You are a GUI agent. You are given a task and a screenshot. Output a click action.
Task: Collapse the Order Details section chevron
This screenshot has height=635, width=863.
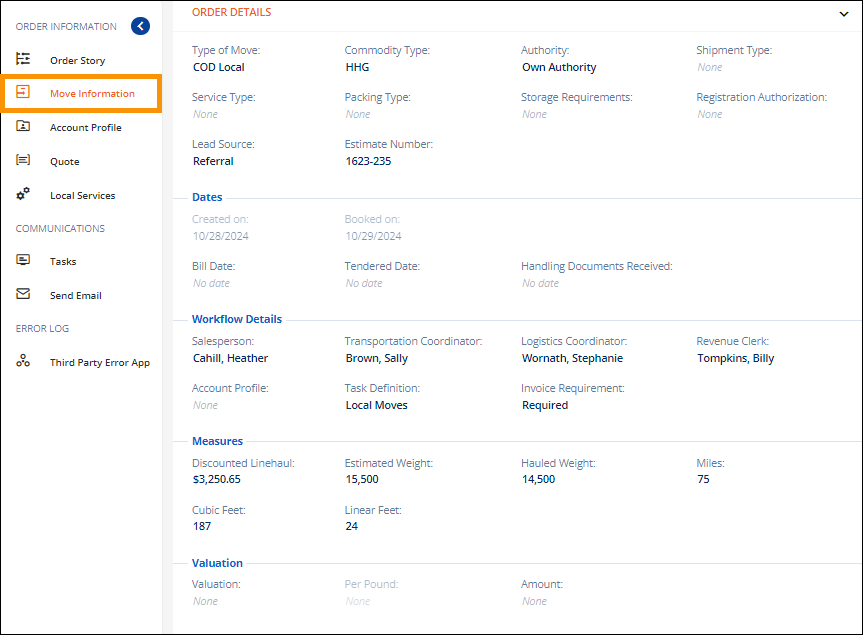844,14
